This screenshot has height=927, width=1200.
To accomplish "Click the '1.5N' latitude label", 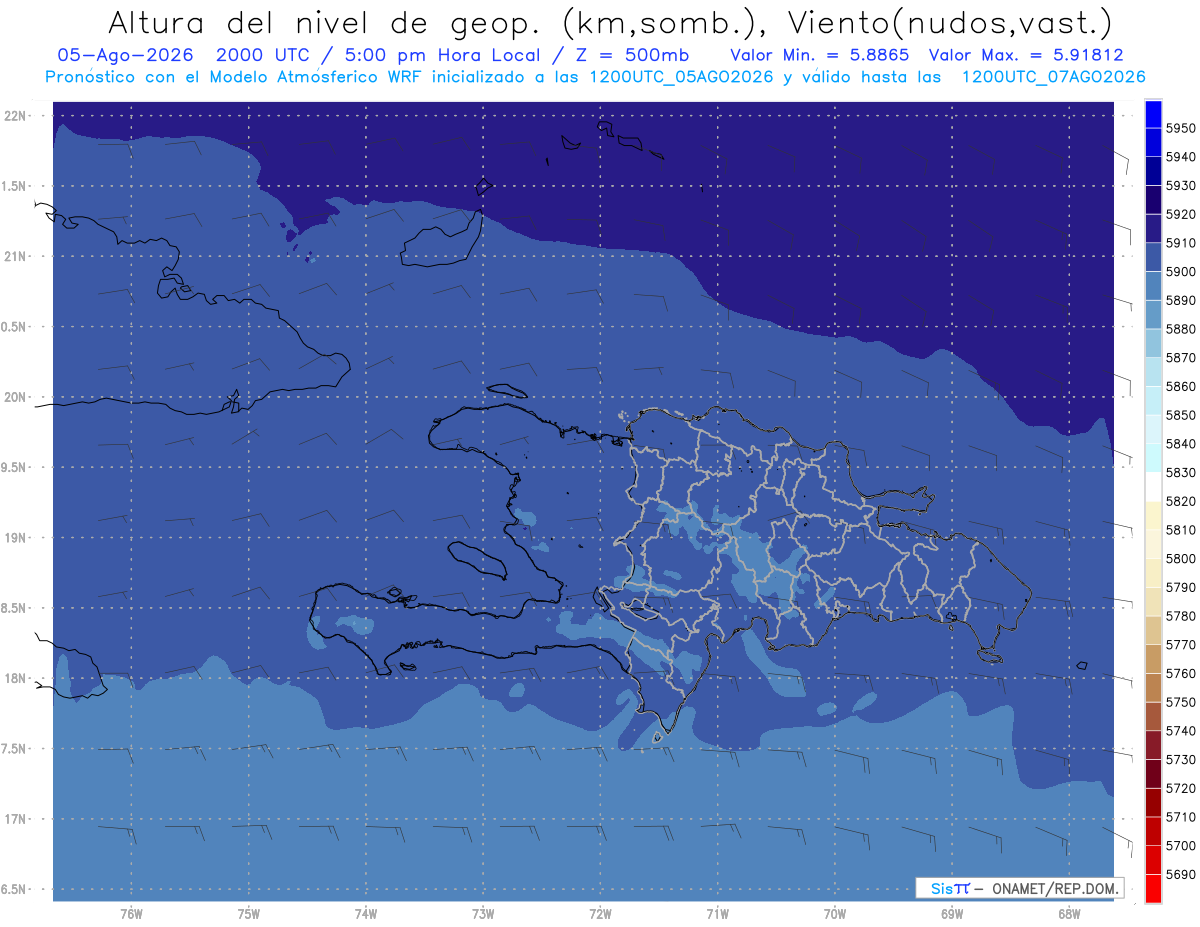I will point(15,186).
